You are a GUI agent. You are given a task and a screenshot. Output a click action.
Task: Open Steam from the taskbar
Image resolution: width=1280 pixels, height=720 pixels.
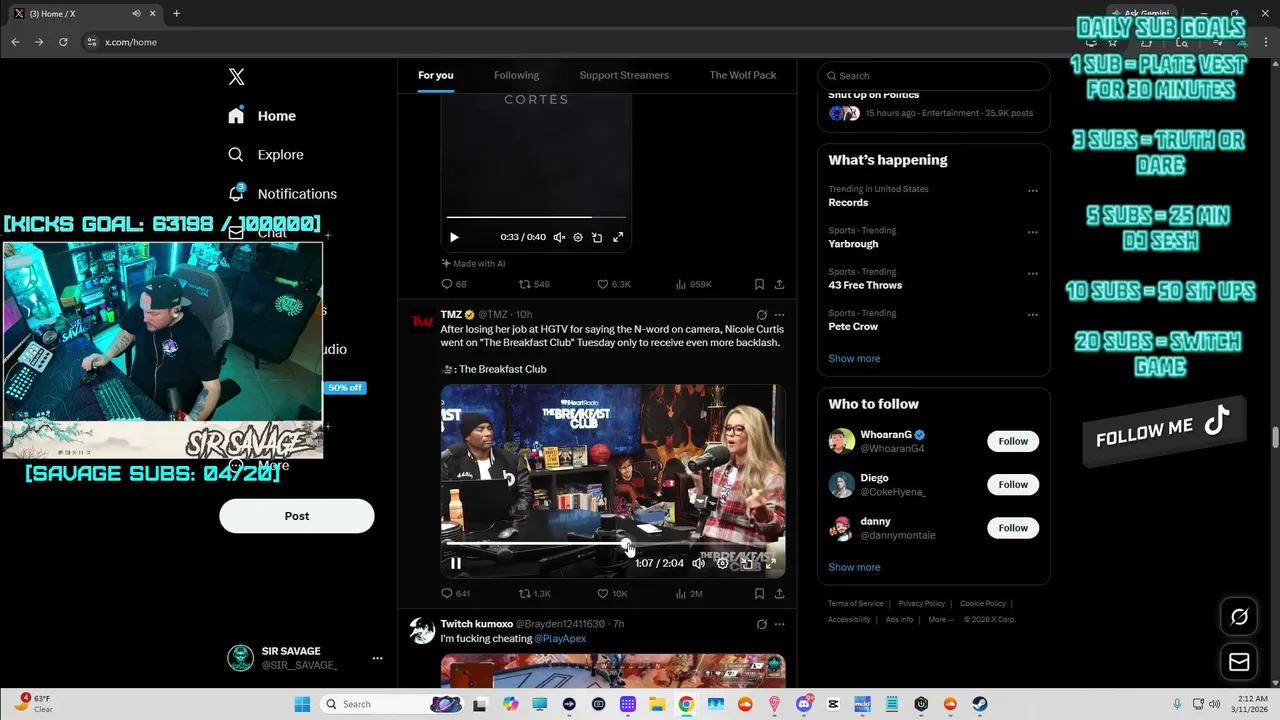[x=979, y=704]
